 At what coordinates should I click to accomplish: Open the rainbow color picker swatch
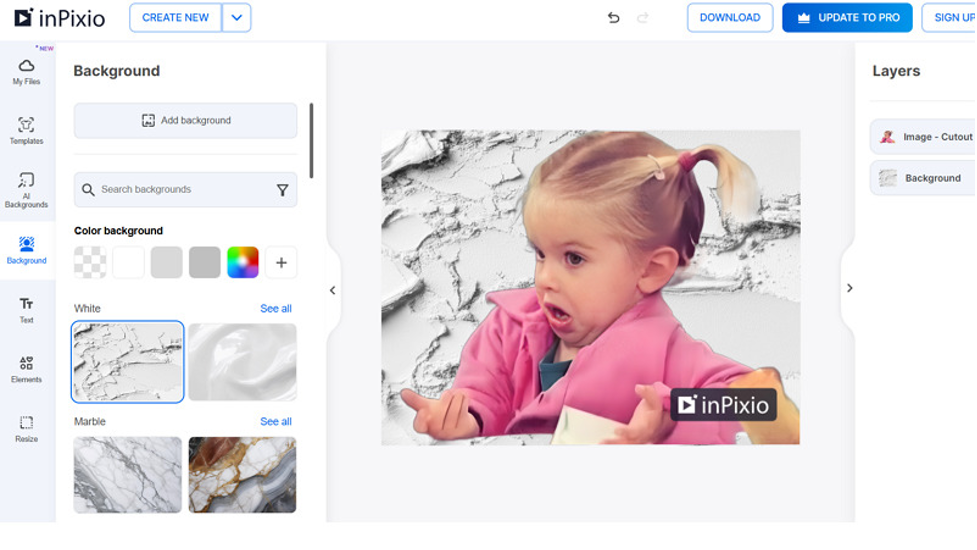point(243,262)
